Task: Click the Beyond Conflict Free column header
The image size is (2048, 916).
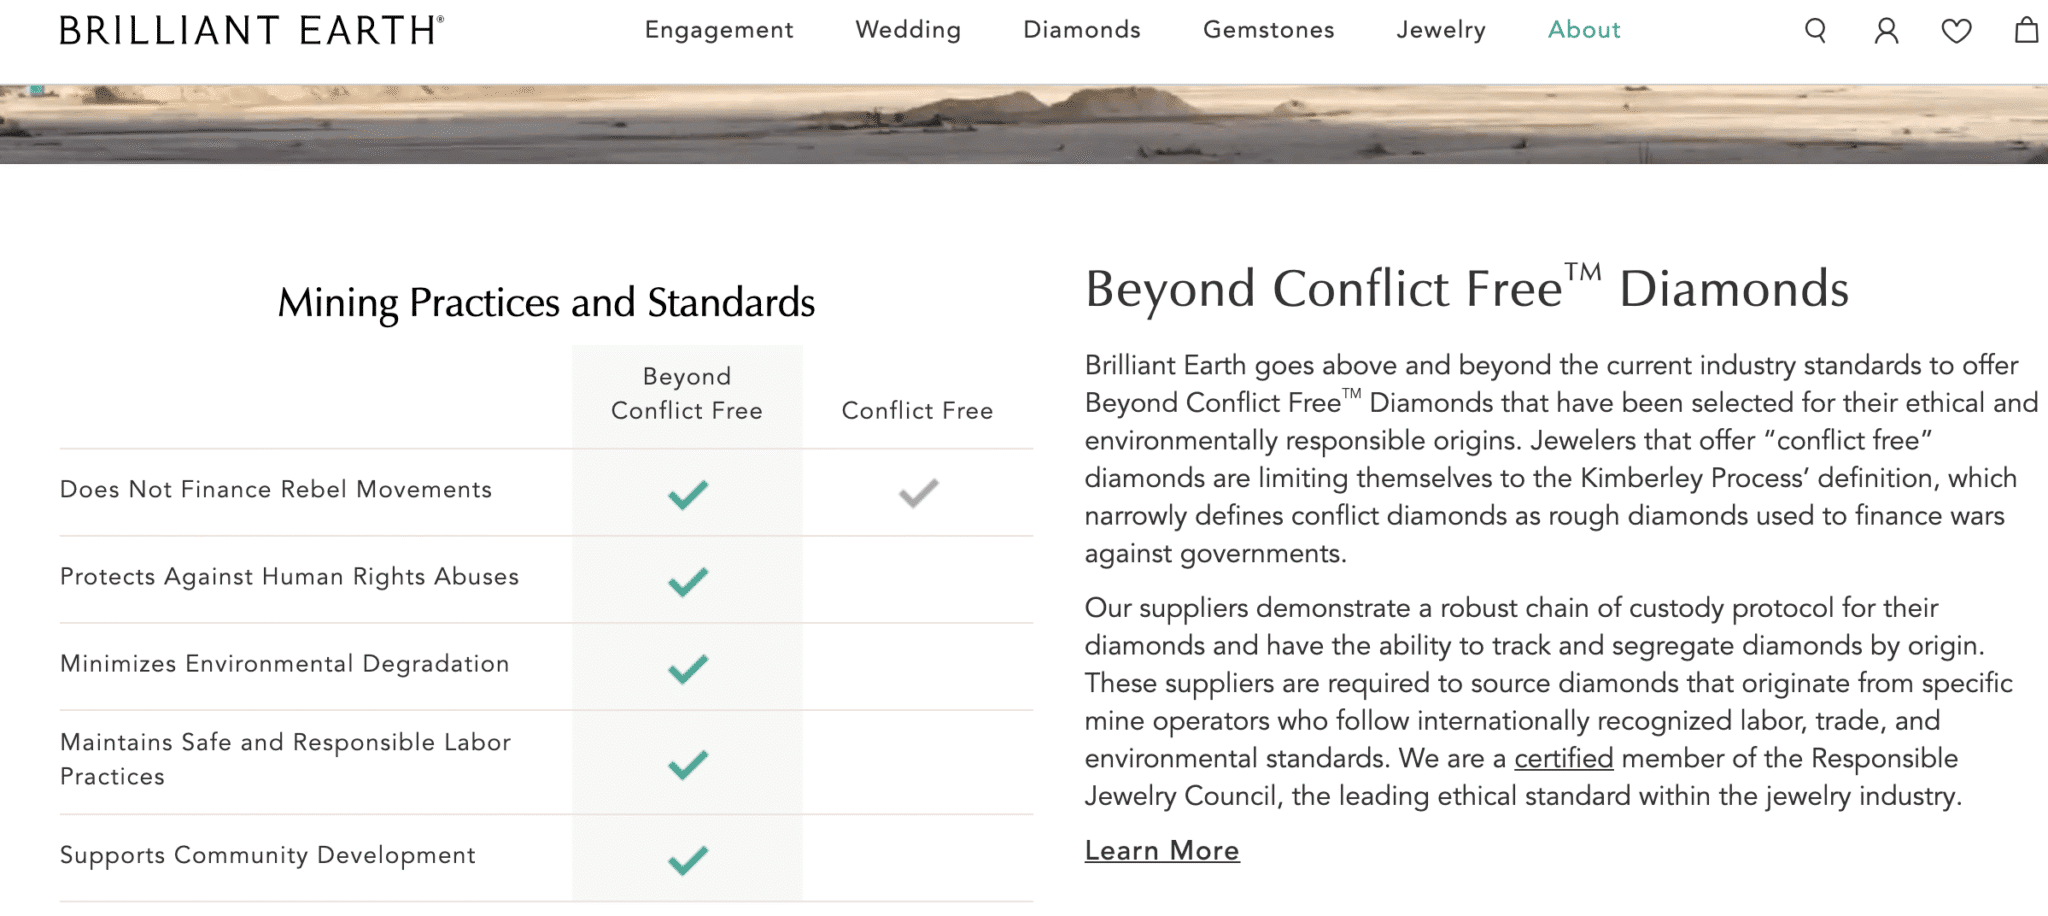Action: click(685, 393)
